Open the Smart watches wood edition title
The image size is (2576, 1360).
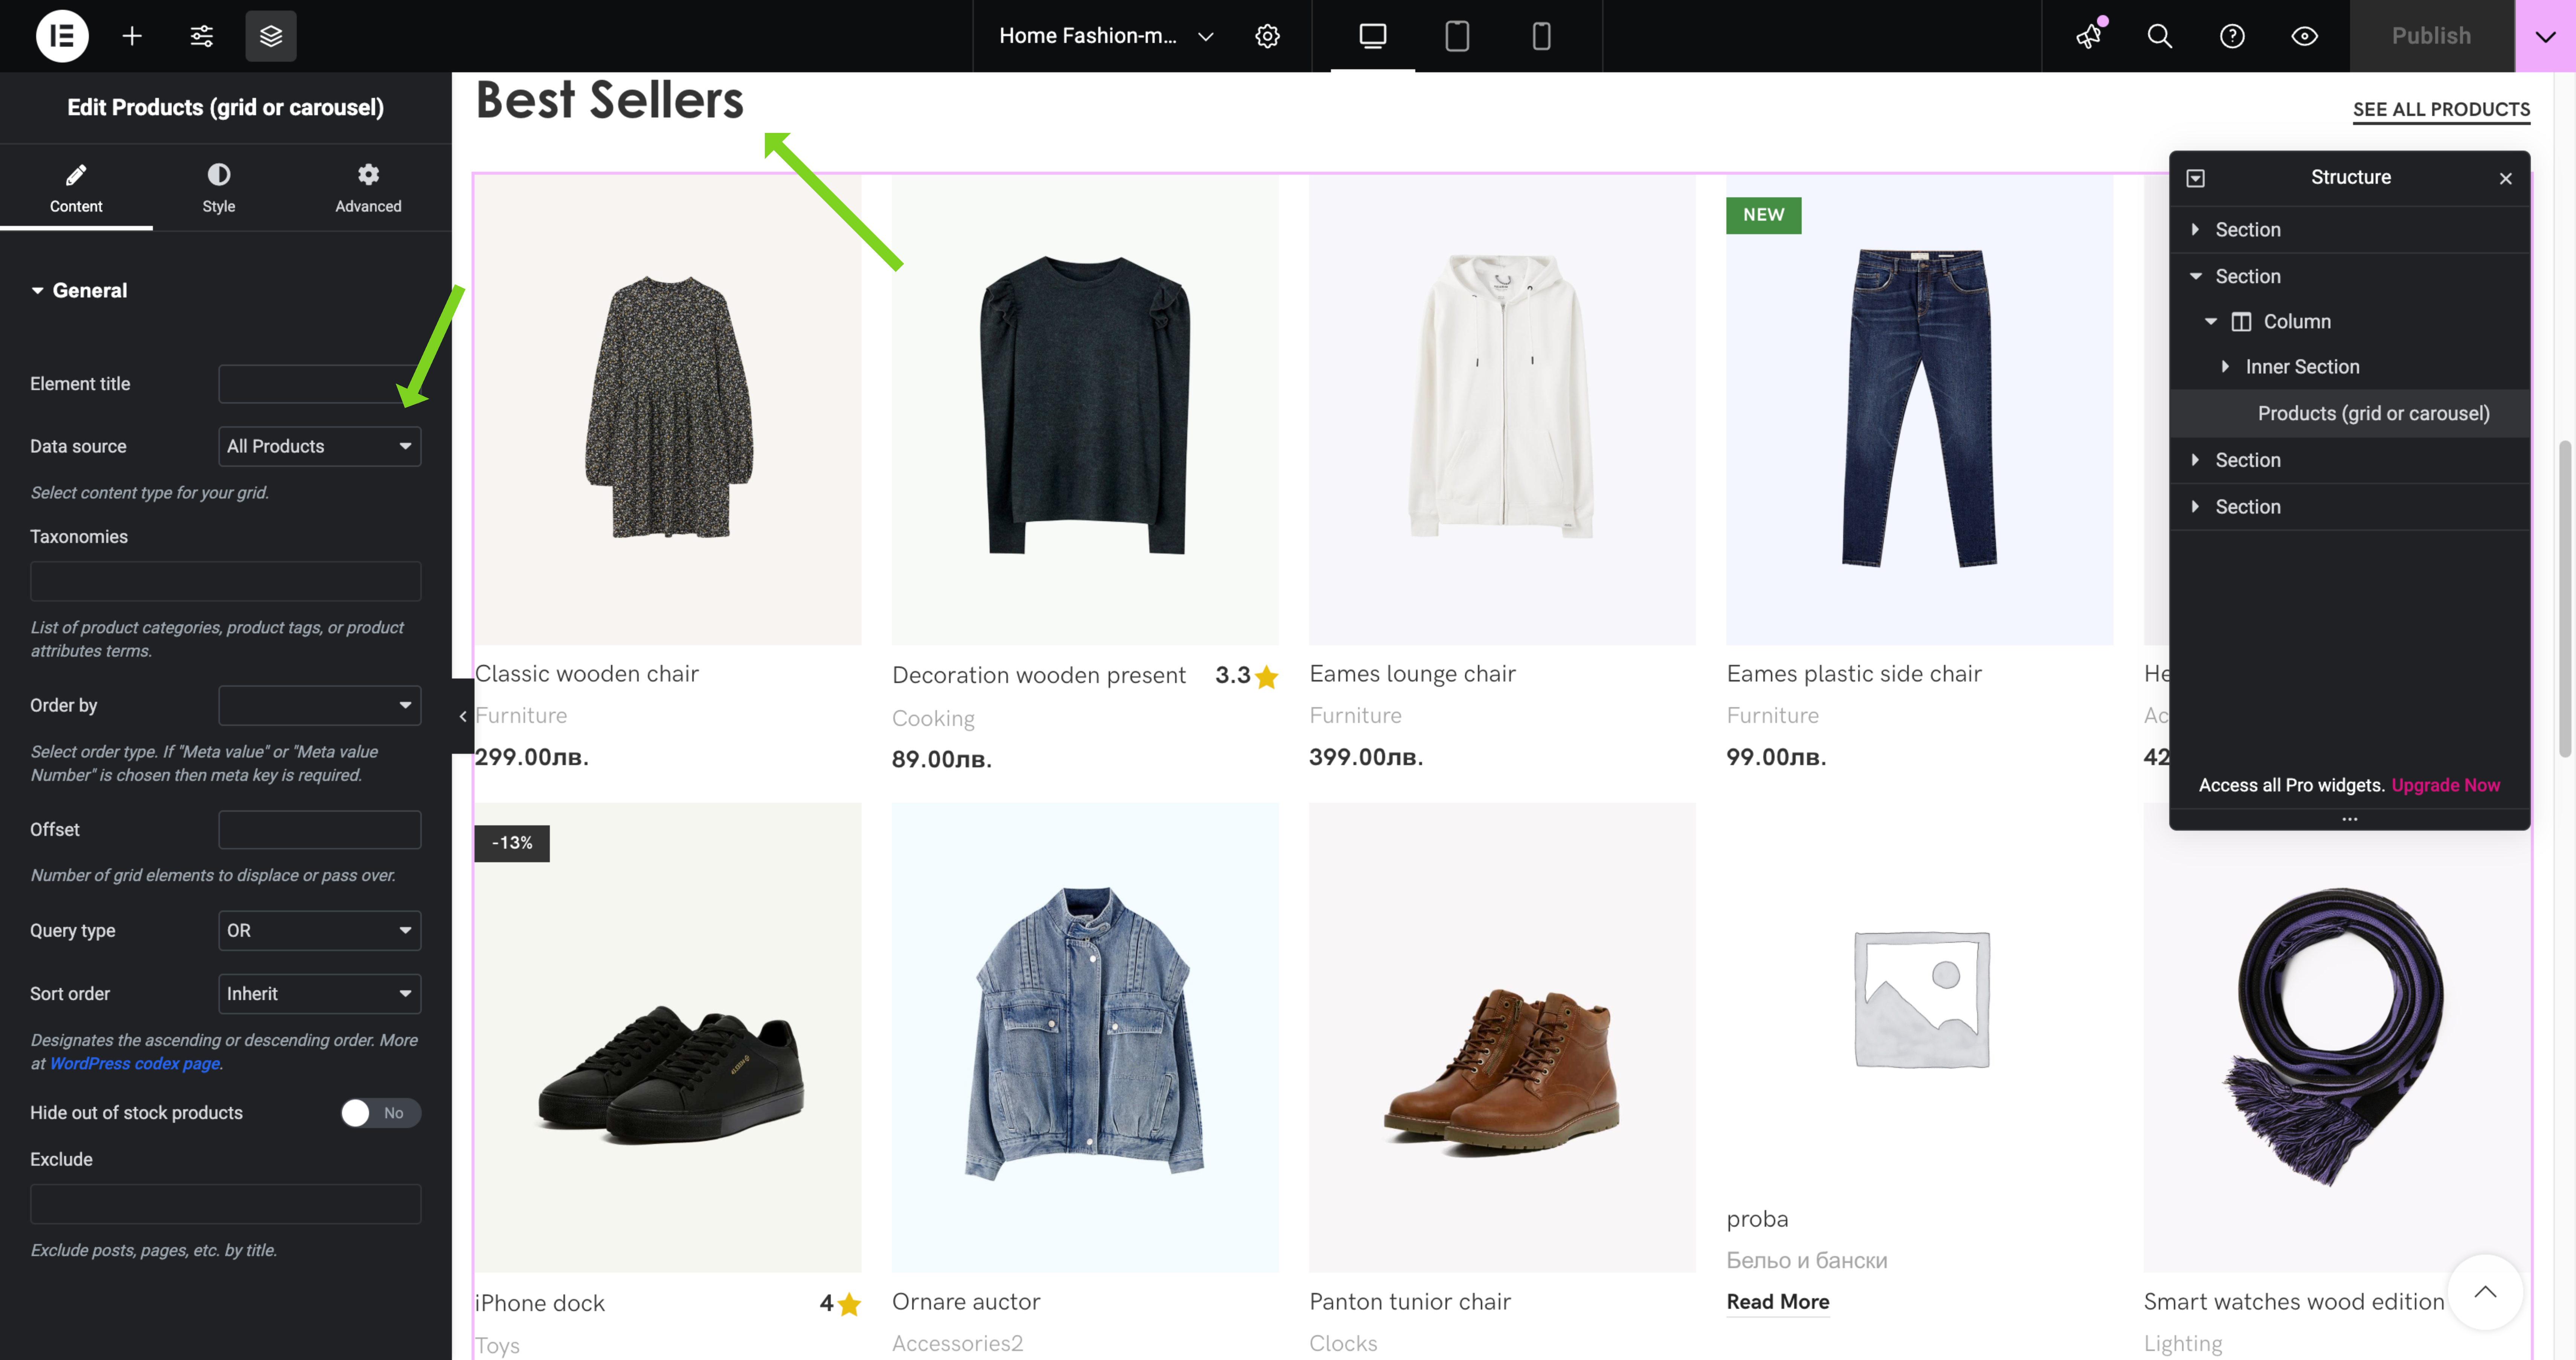click(x=2293, y=1302)
